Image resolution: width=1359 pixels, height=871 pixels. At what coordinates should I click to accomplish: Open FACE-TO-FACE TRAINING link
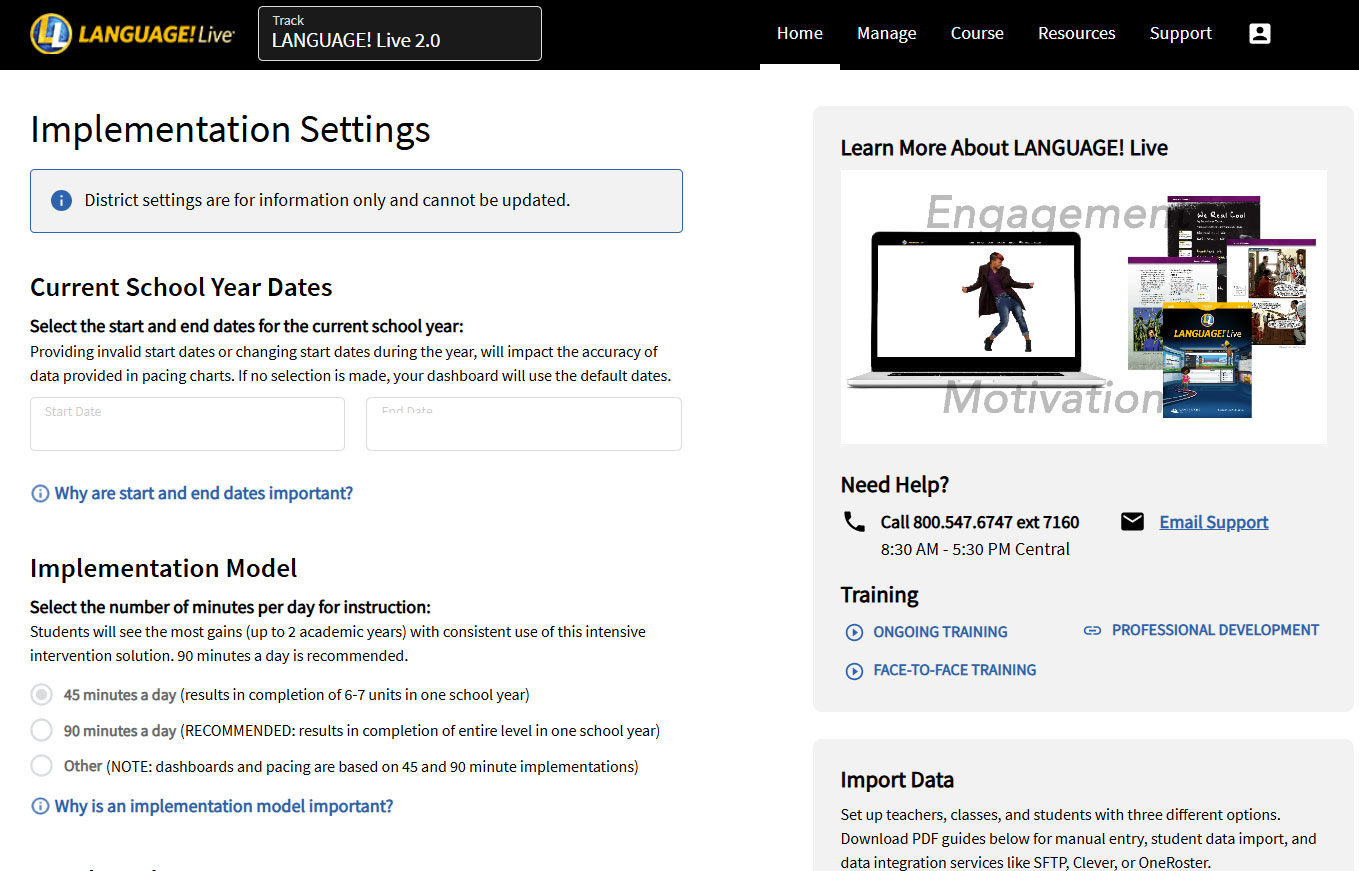[955, 670]
